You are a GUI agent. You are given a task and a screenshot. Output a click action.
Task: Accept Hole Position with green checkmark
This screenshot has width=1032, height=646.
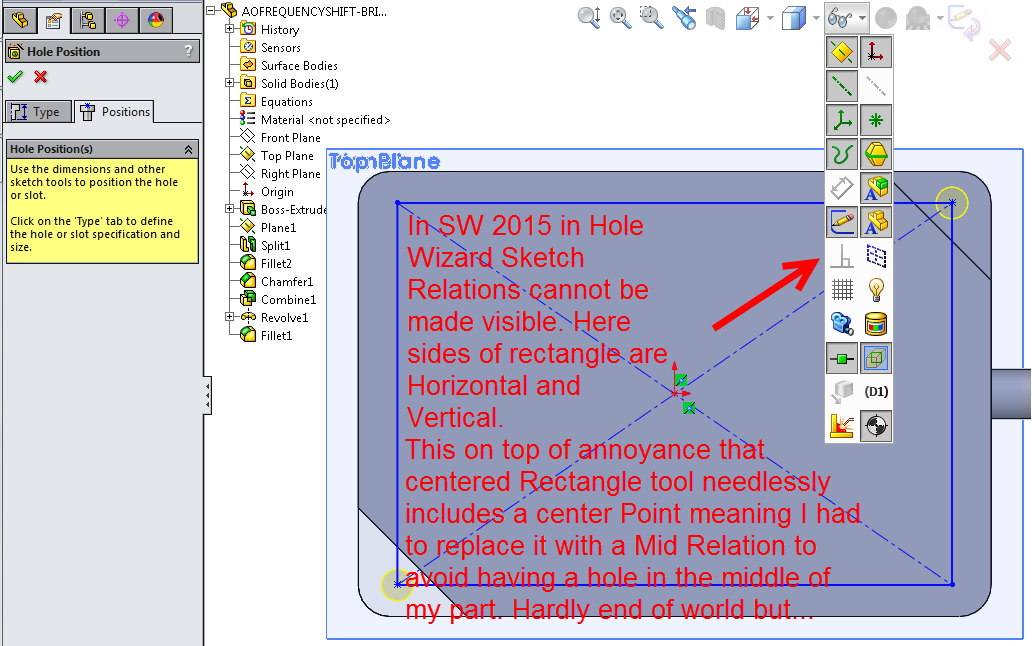click(x=15, y=77)
